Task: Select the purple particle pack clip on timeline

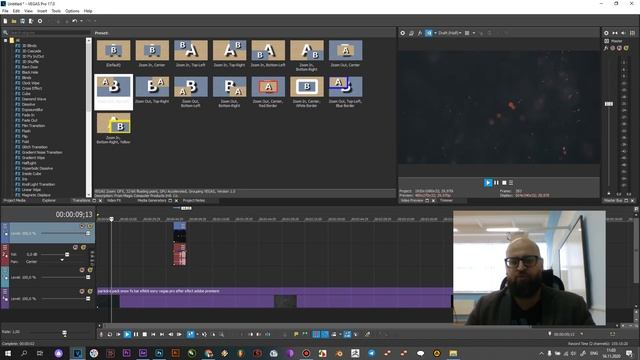Action: click(274, 298)
